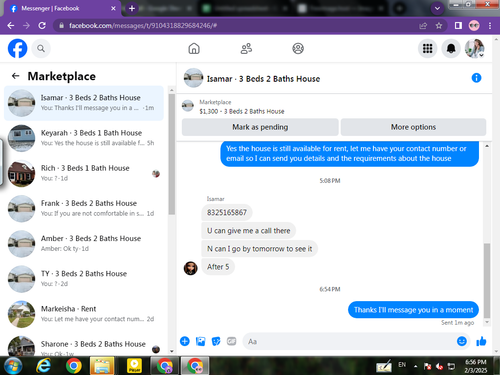
Task: Open TY 3 Beds 2 Baths House conversation
Action: tap(84, 279)
